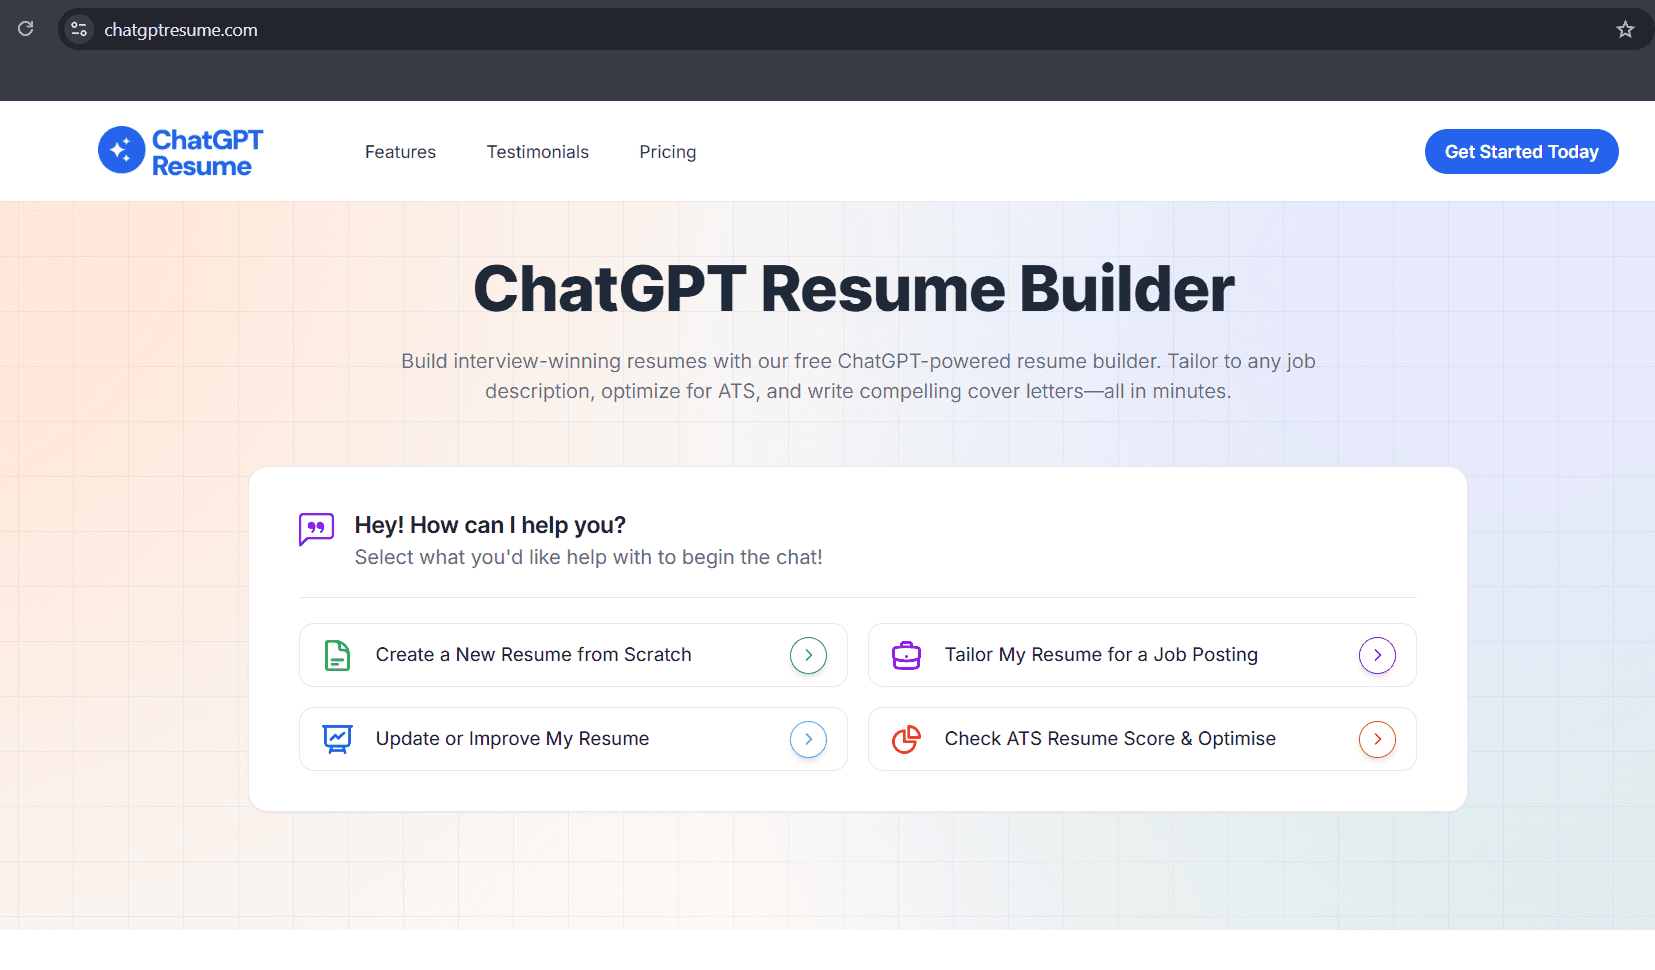The height and width of the screenshot is (970, 1655).
Task: Bookmark this page with the star icon
Action: [x=1625, y=30]
